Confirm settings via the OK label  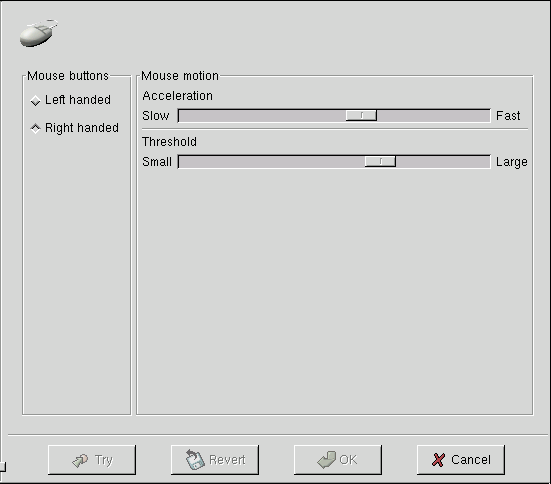(x=348, y=460)
